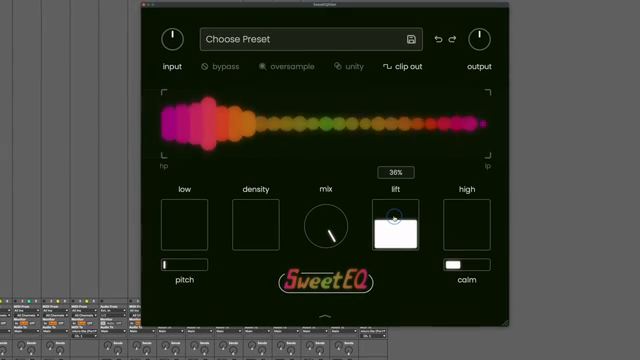This screenshot has height=360, width=640.
Task: Click the low pad box
Action: 184,225
